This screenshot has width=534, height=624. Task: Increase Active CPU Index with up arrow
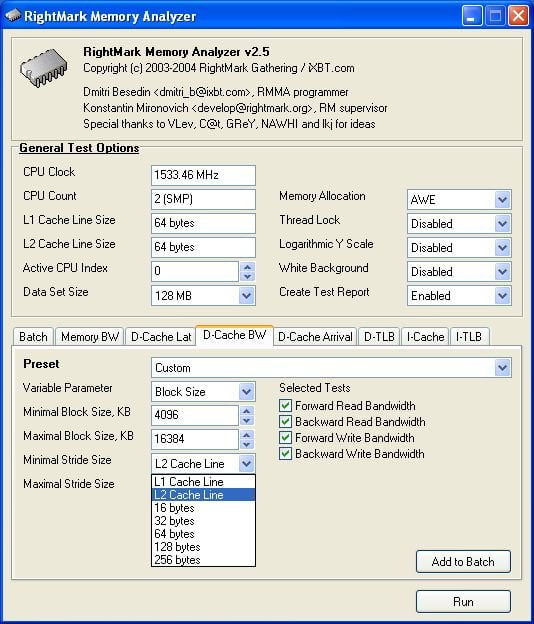[x=248, y=267]
